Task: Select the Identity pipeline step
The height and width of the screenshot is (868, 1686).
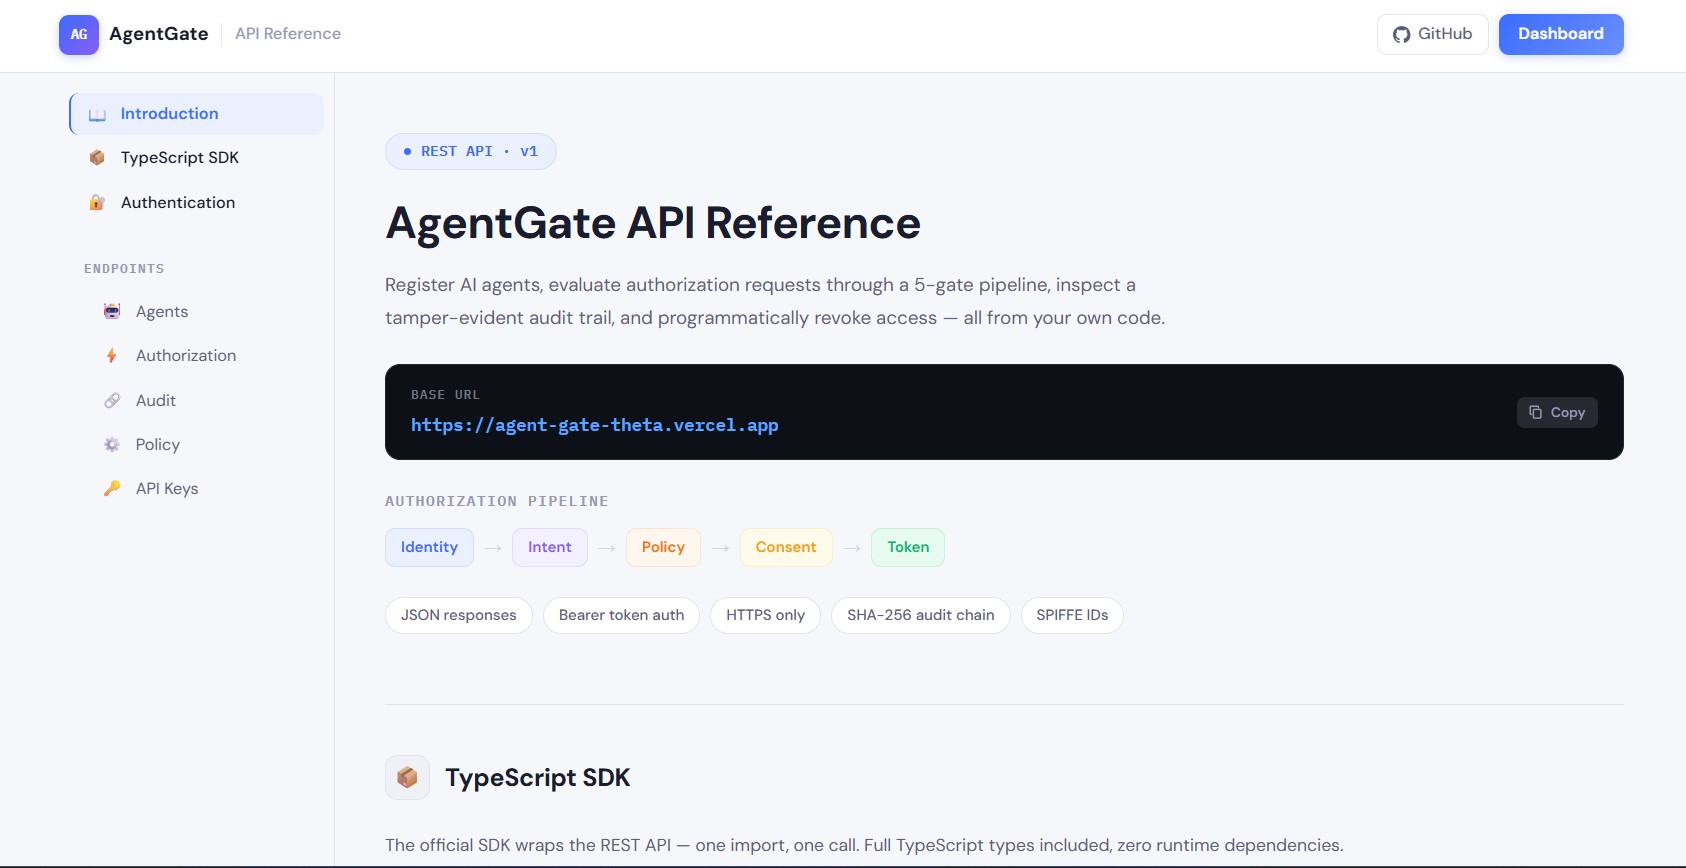Action: (x=429, y=547)
